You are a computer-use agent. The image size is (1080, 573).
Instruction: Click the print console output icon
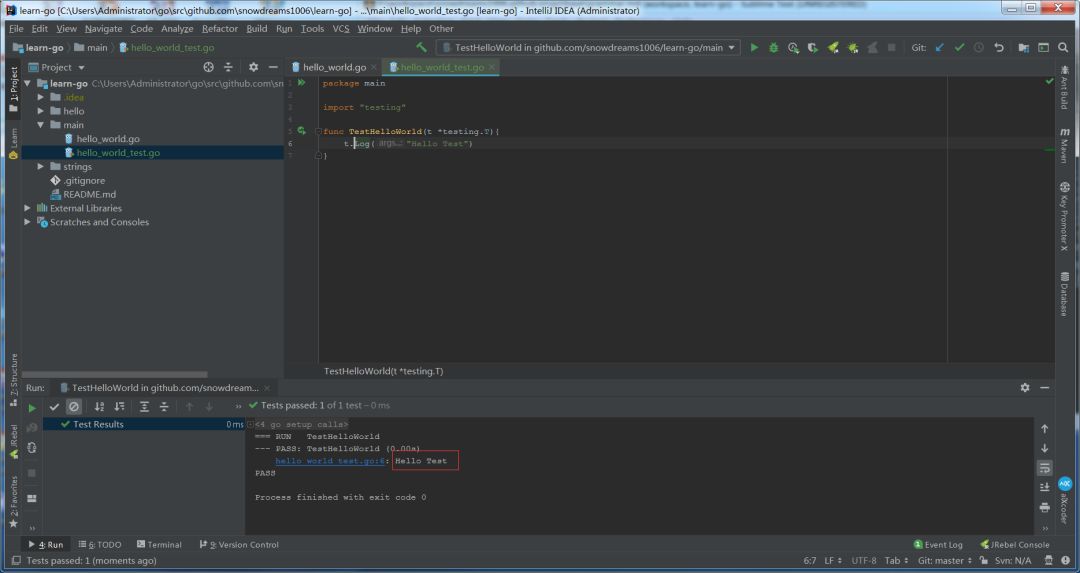1044,507
